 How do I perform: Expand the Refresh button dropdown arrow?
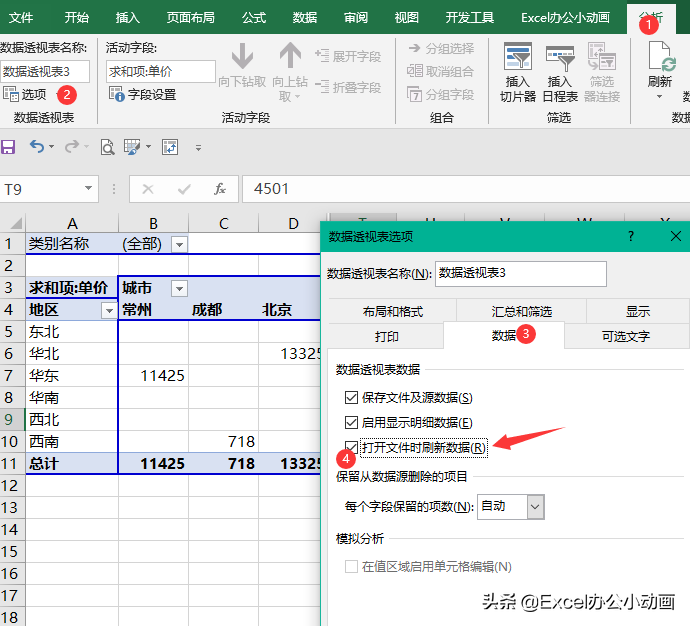659,96
